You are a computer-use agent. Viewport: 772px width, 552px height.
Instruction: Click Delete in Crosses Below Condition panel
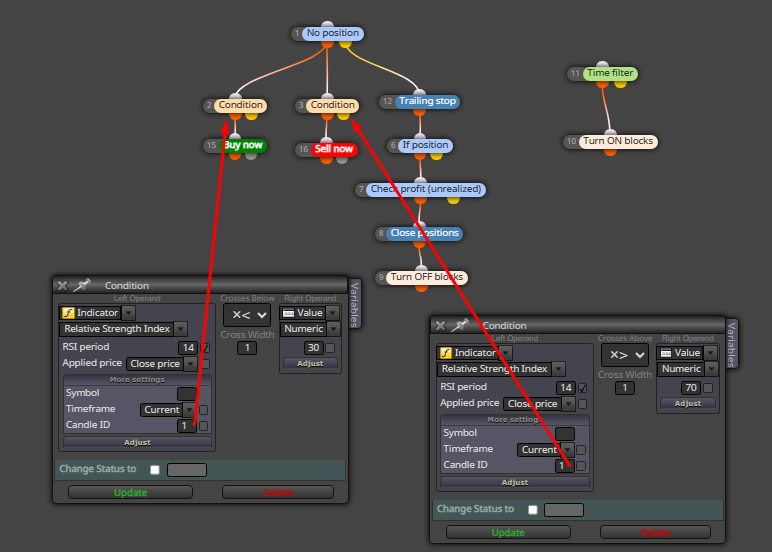(x=278, y=492)
